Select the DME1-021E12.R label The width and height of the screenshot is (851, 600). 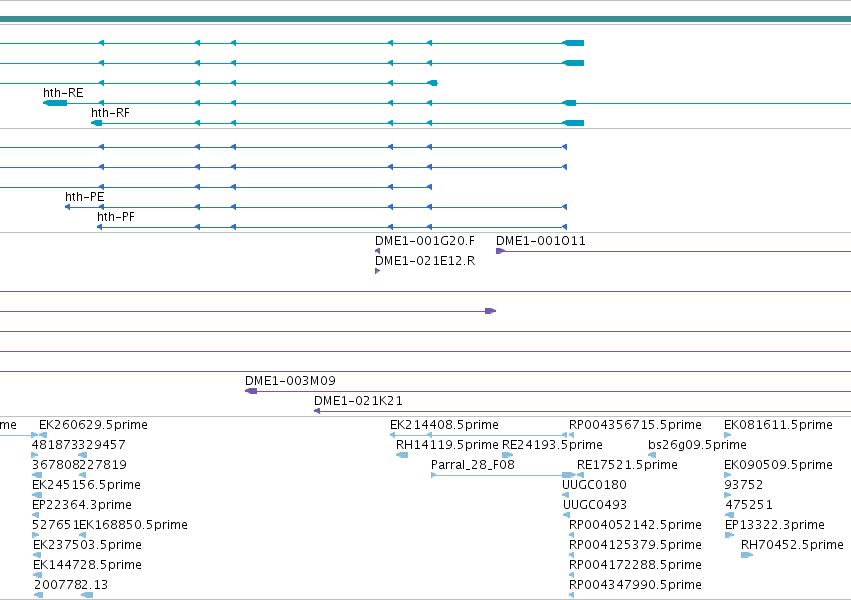tap(425, 261)
